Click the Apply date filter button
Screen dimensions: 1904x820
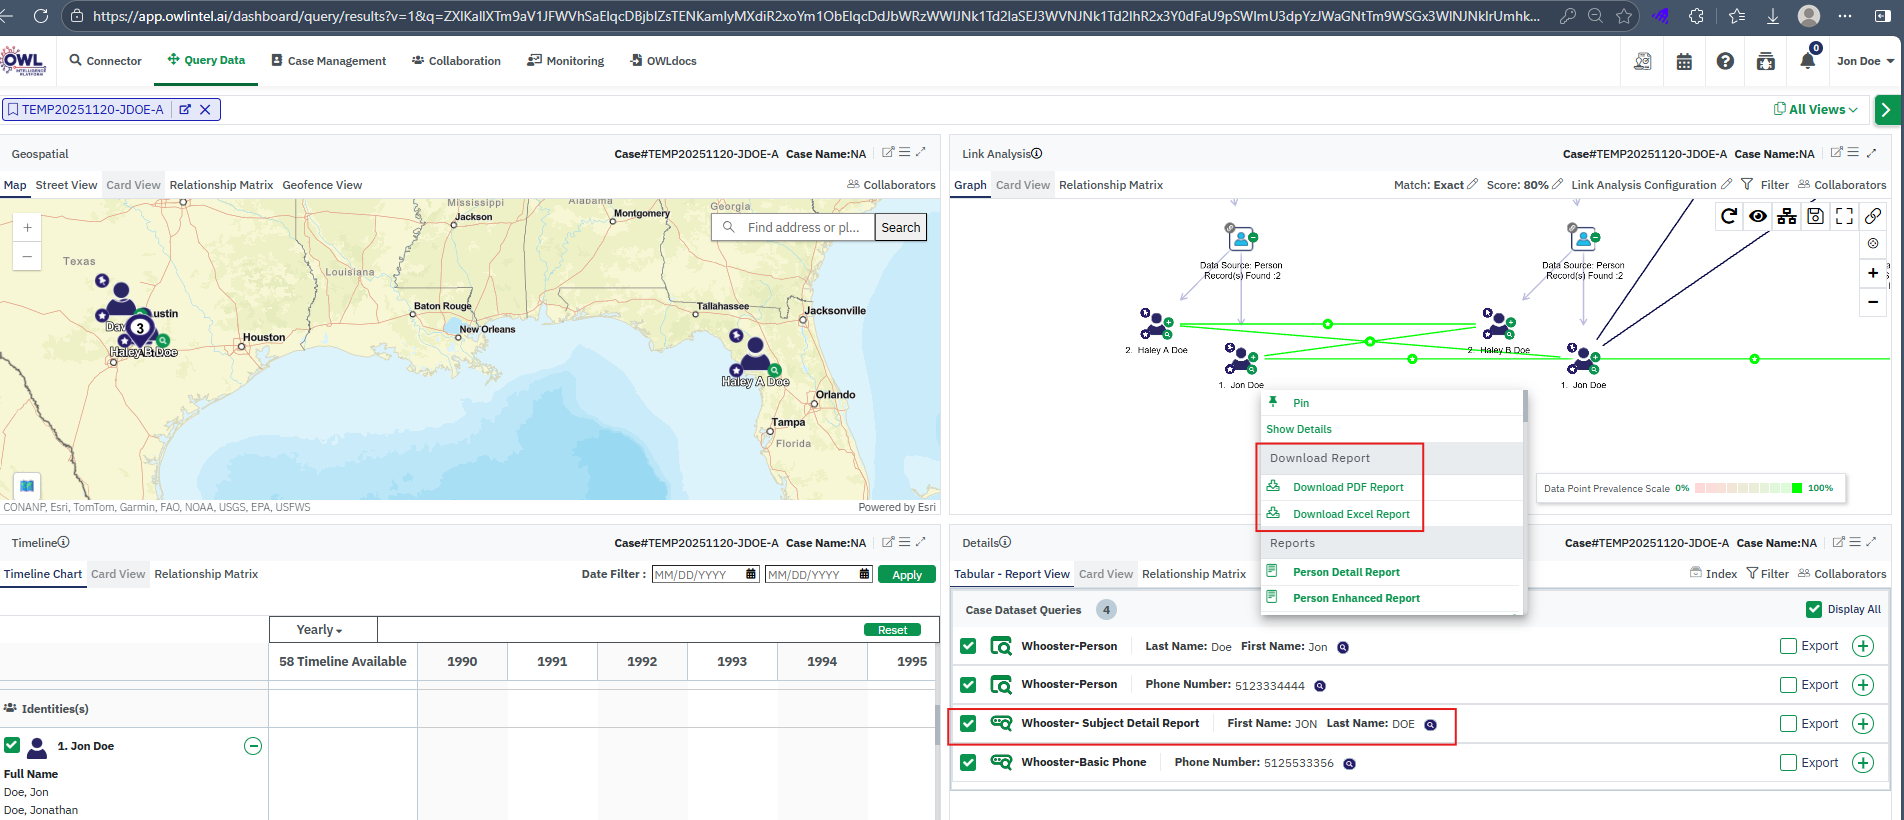coord(906,575)
